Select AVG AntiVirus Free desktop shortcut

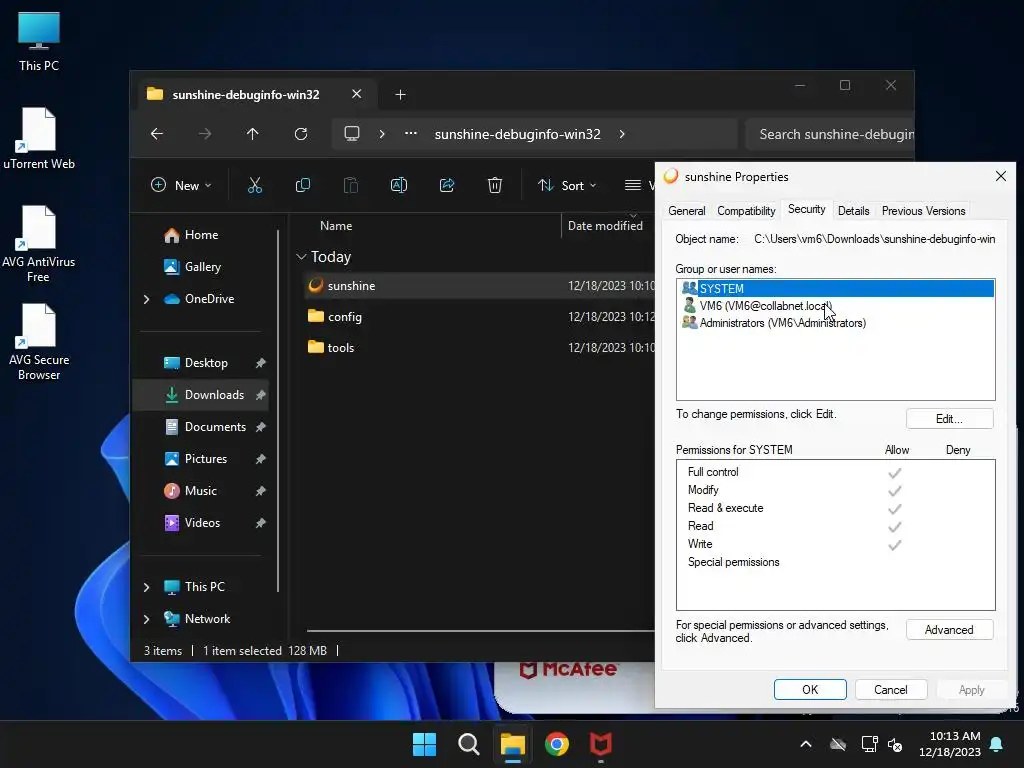(x=39, y=244)
